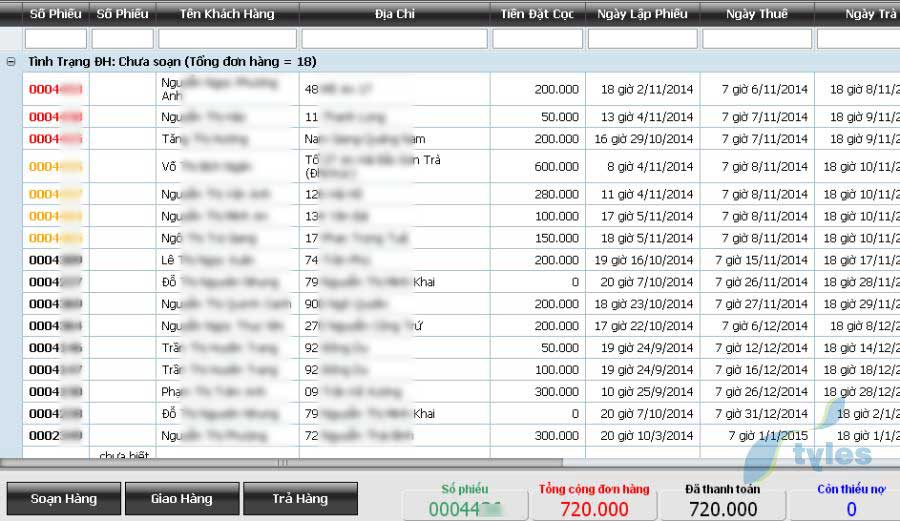Sort by the 'Địa Chỉ' column header
Screen dimensions: 900x521
click(394, 14)
